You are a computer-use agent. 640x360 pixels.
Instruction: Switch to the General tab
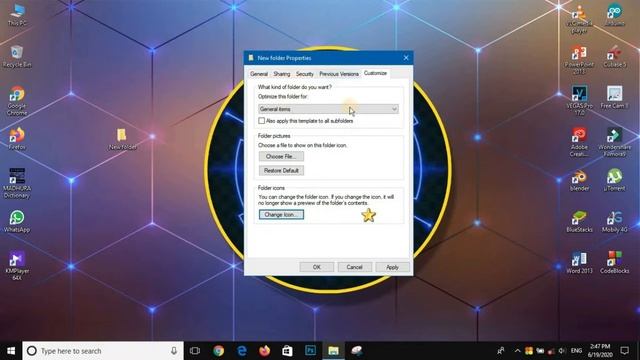pyautogui.click(x=259, y=74)
